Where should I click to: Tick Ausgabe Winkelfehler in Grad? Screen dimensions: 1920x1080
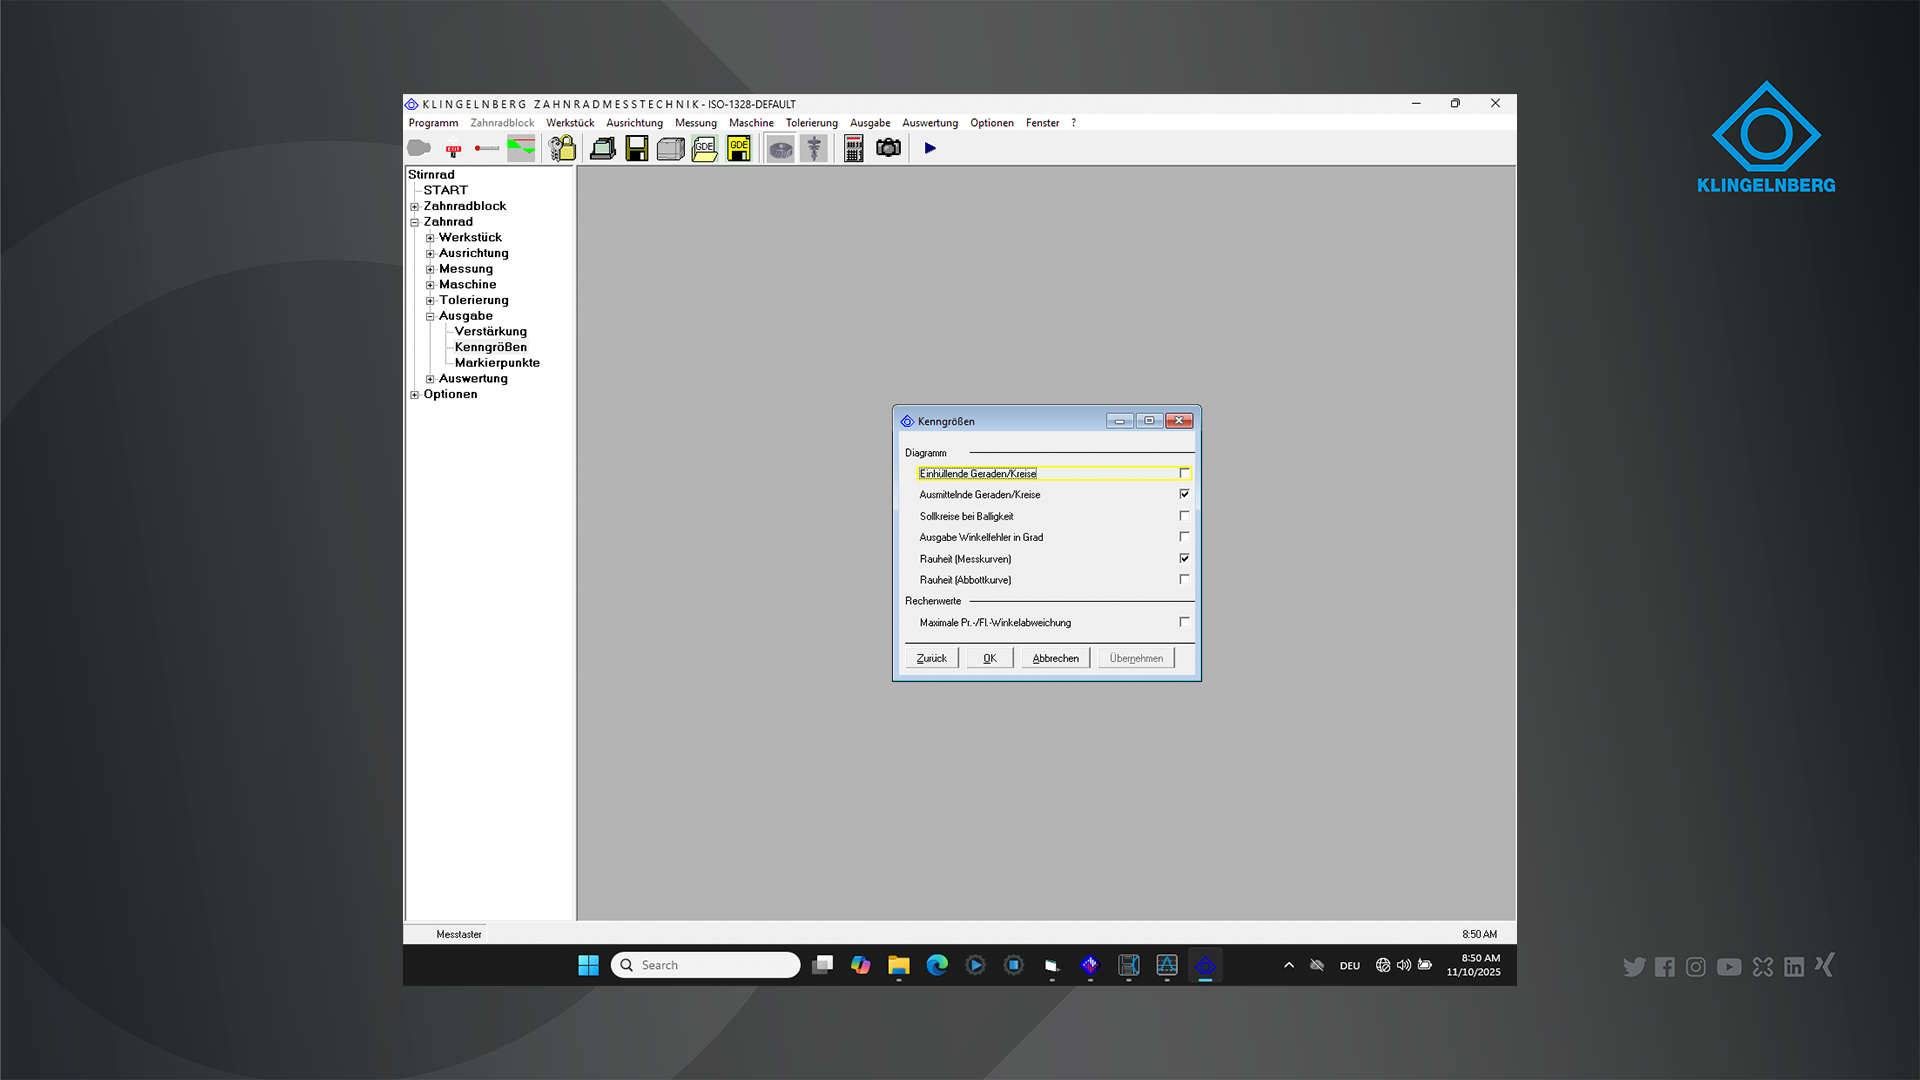pyautogui.click(x=1184, y=537)
